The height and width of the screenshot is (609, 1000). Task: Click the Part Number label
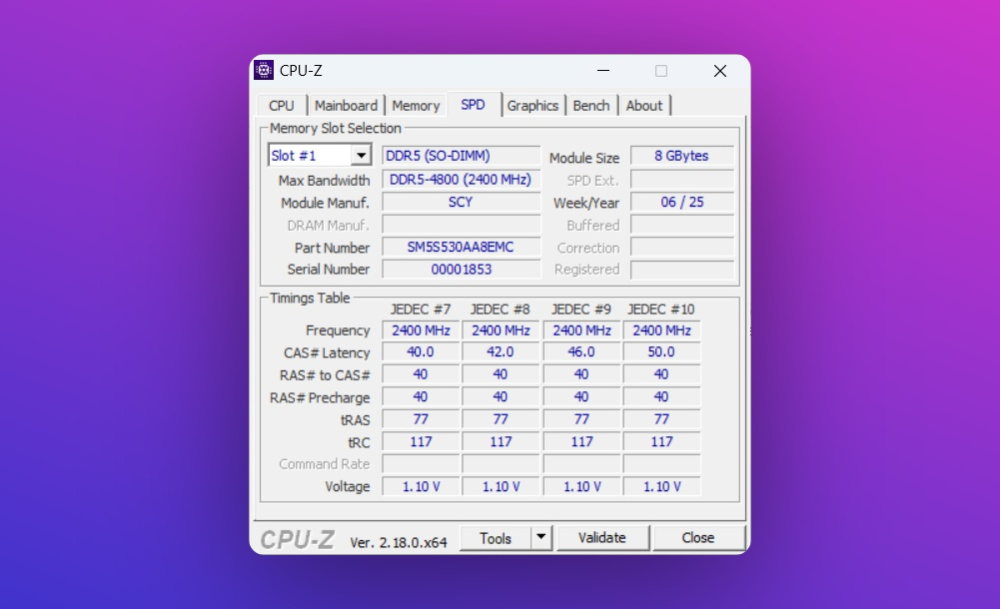point(332,248)
